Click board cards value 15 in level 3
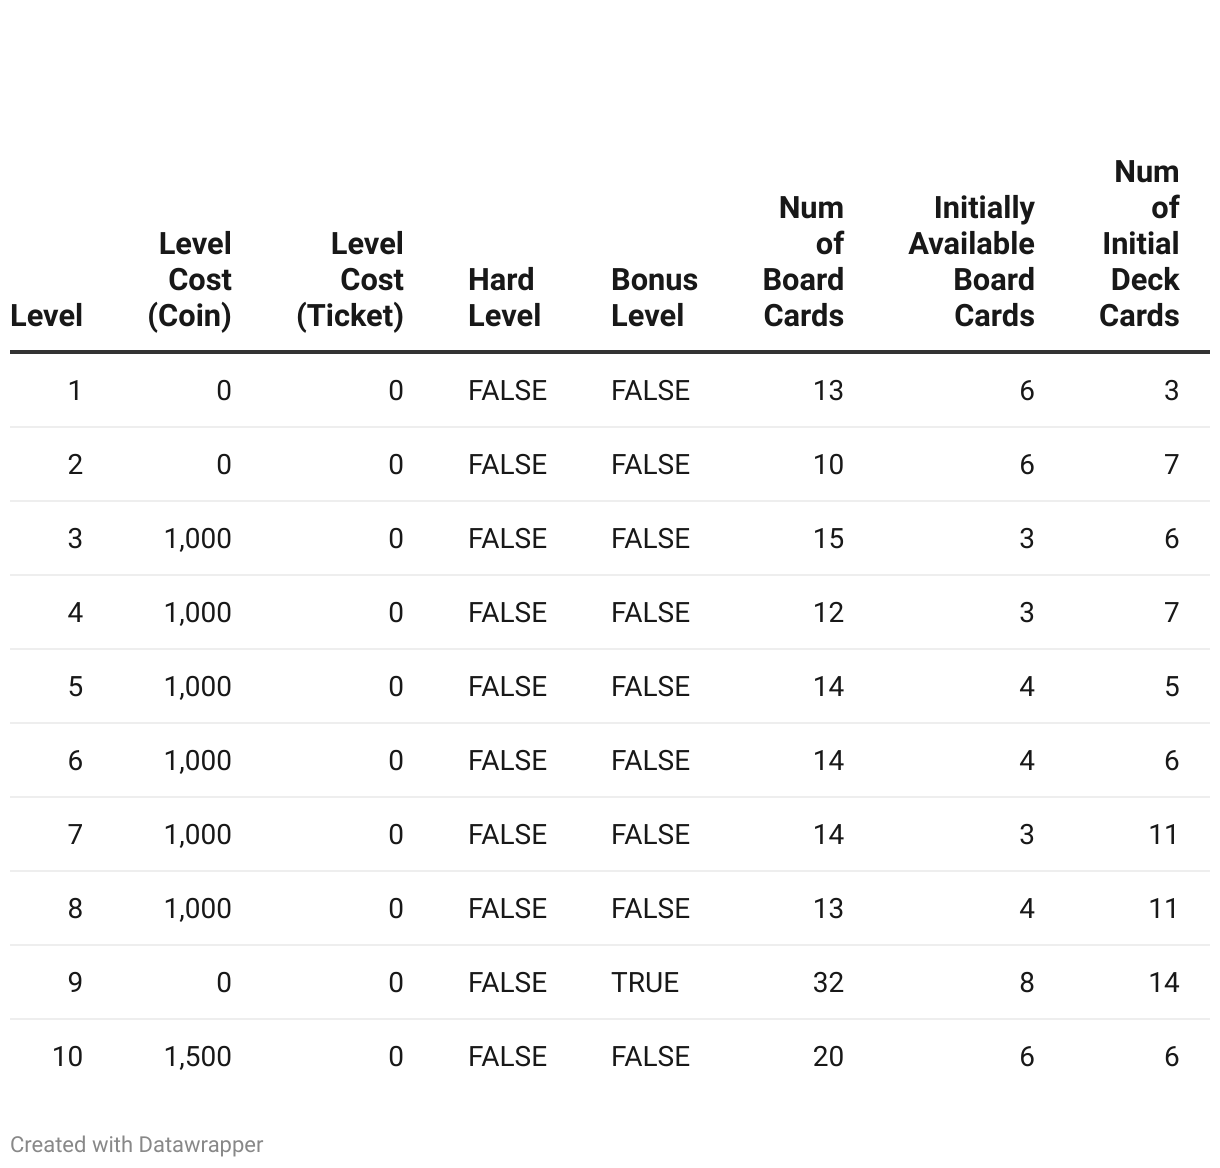1220x1168 pixels. (828, 538)
